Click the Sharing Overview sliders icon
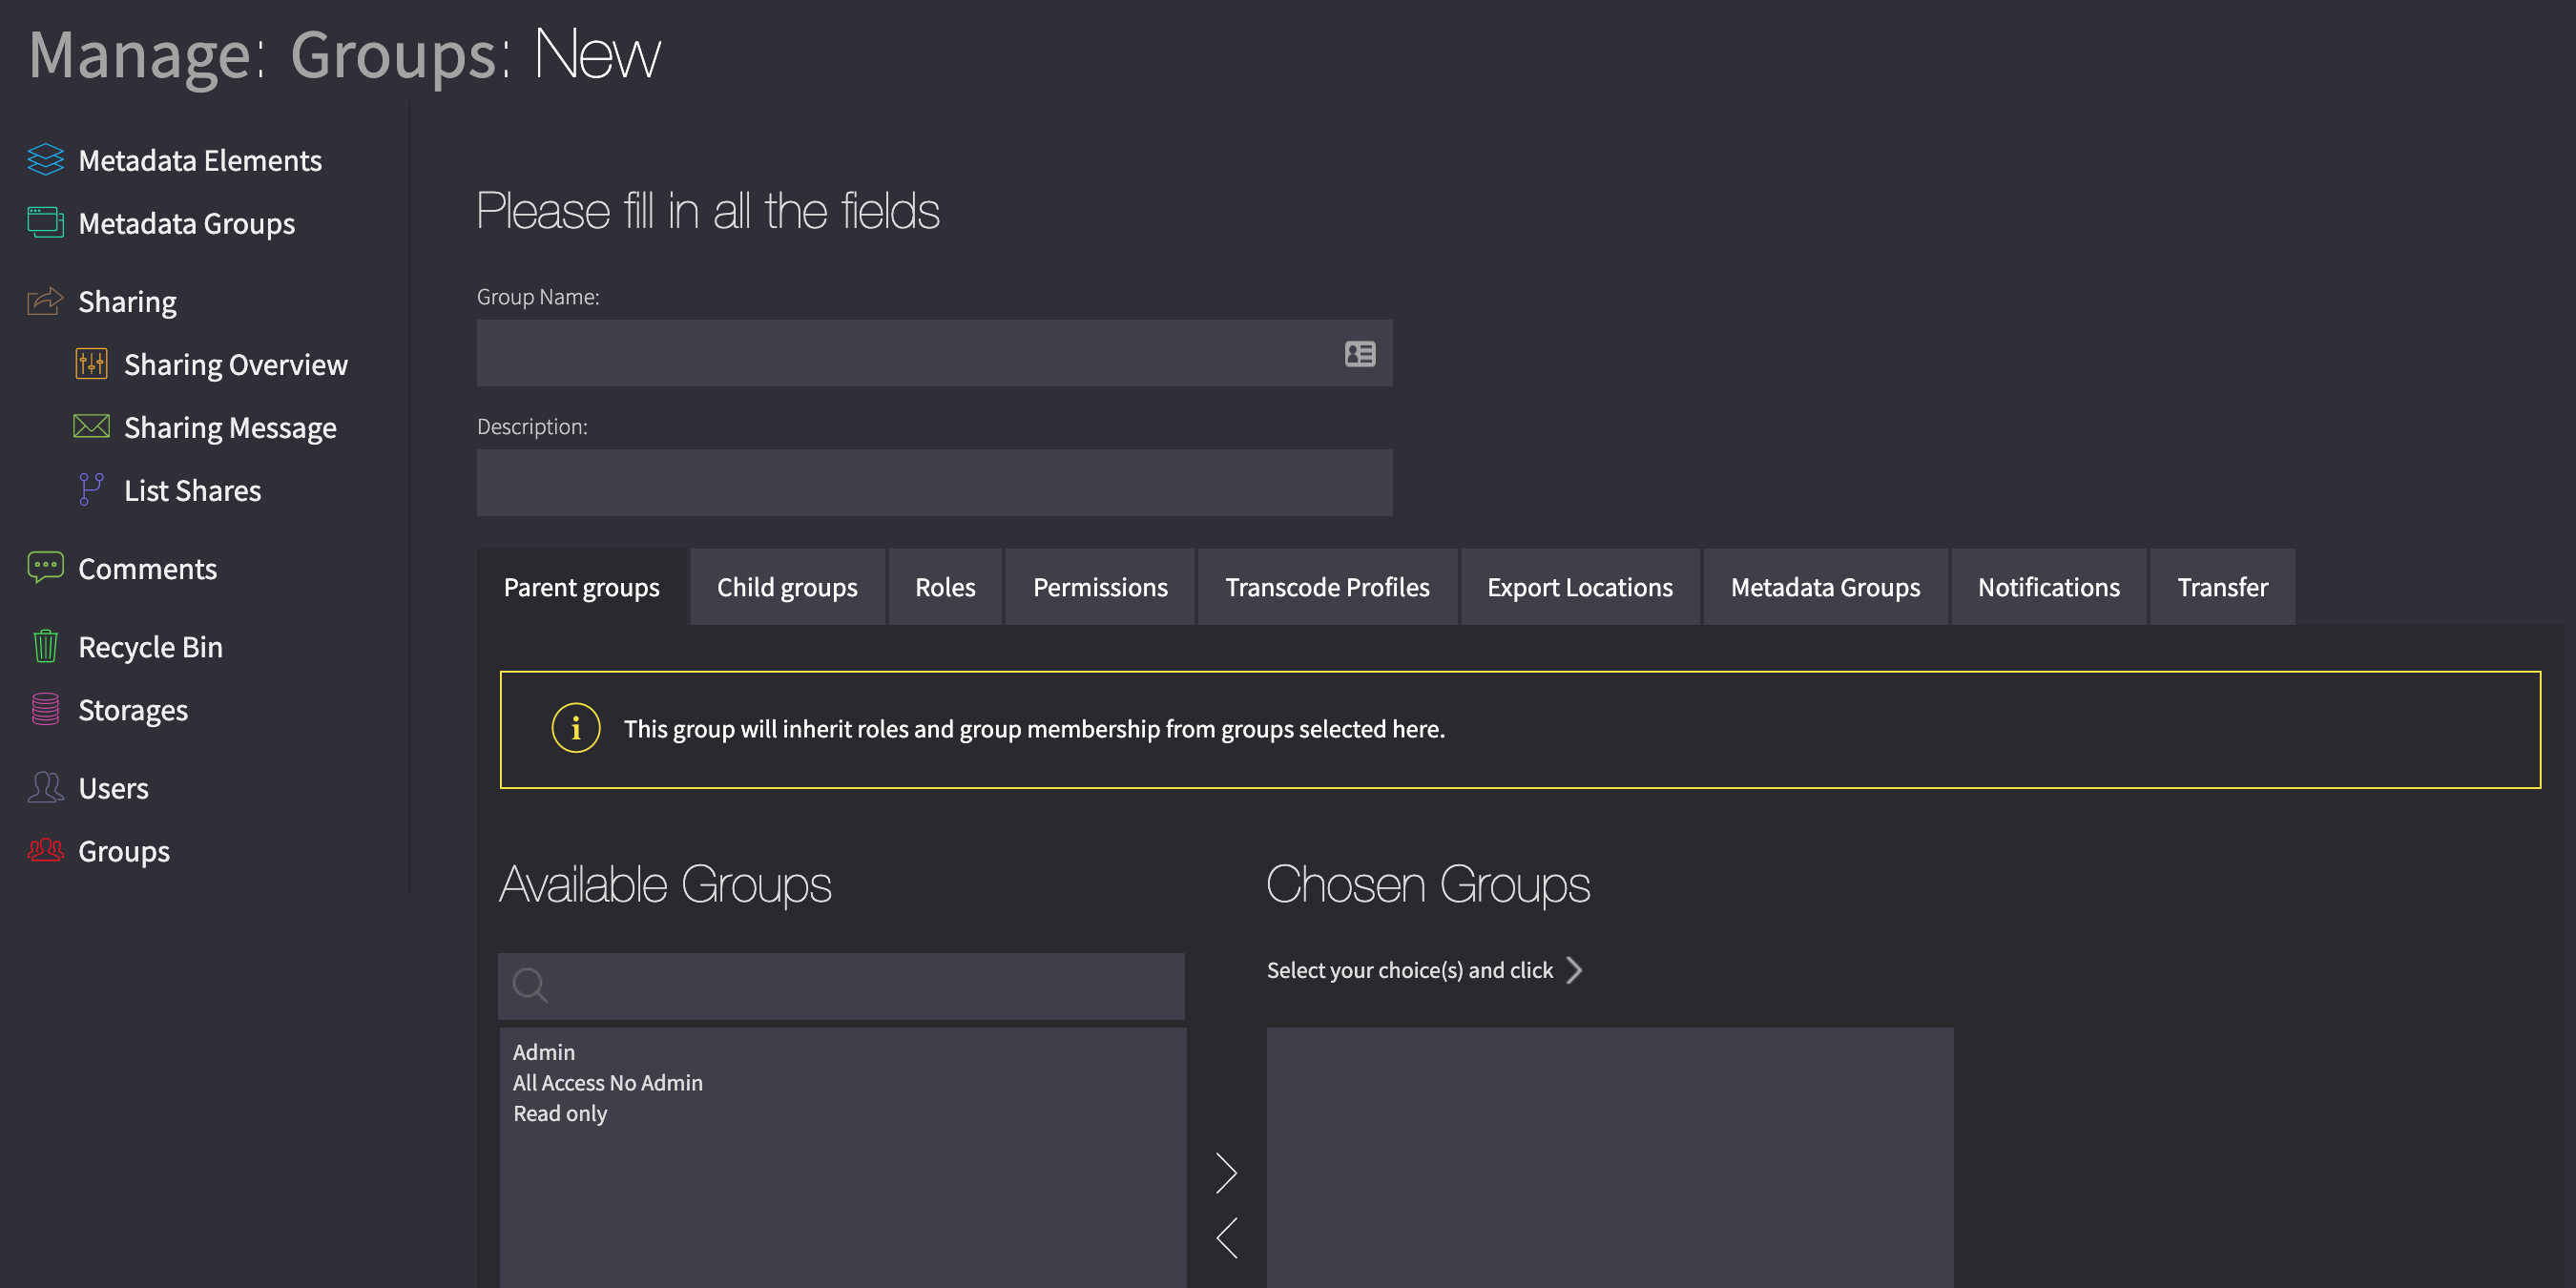 click(x=91, y=364)
